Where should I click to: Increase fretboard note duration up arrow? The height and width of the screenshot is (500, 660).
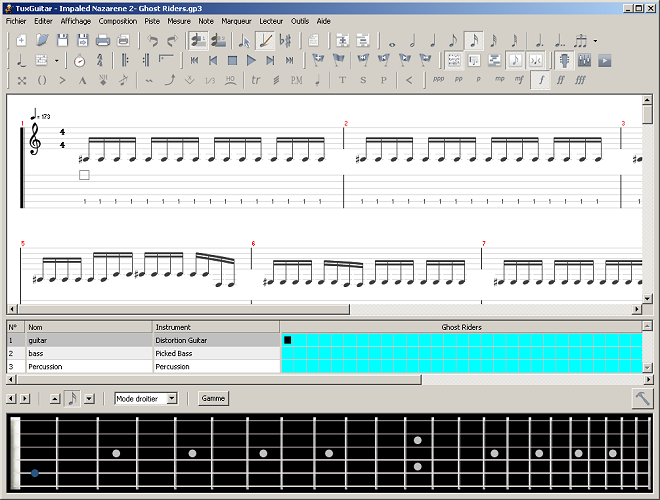tap(55, 399)
